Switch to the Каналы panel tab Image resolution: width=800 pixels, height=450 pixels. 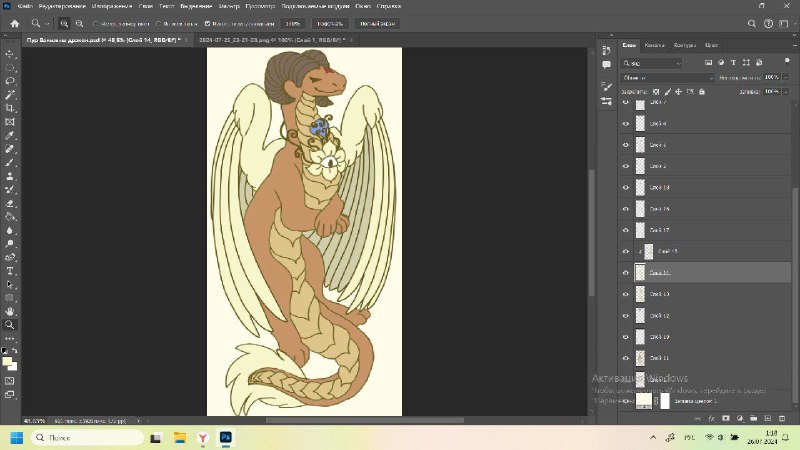pos(654,45)
